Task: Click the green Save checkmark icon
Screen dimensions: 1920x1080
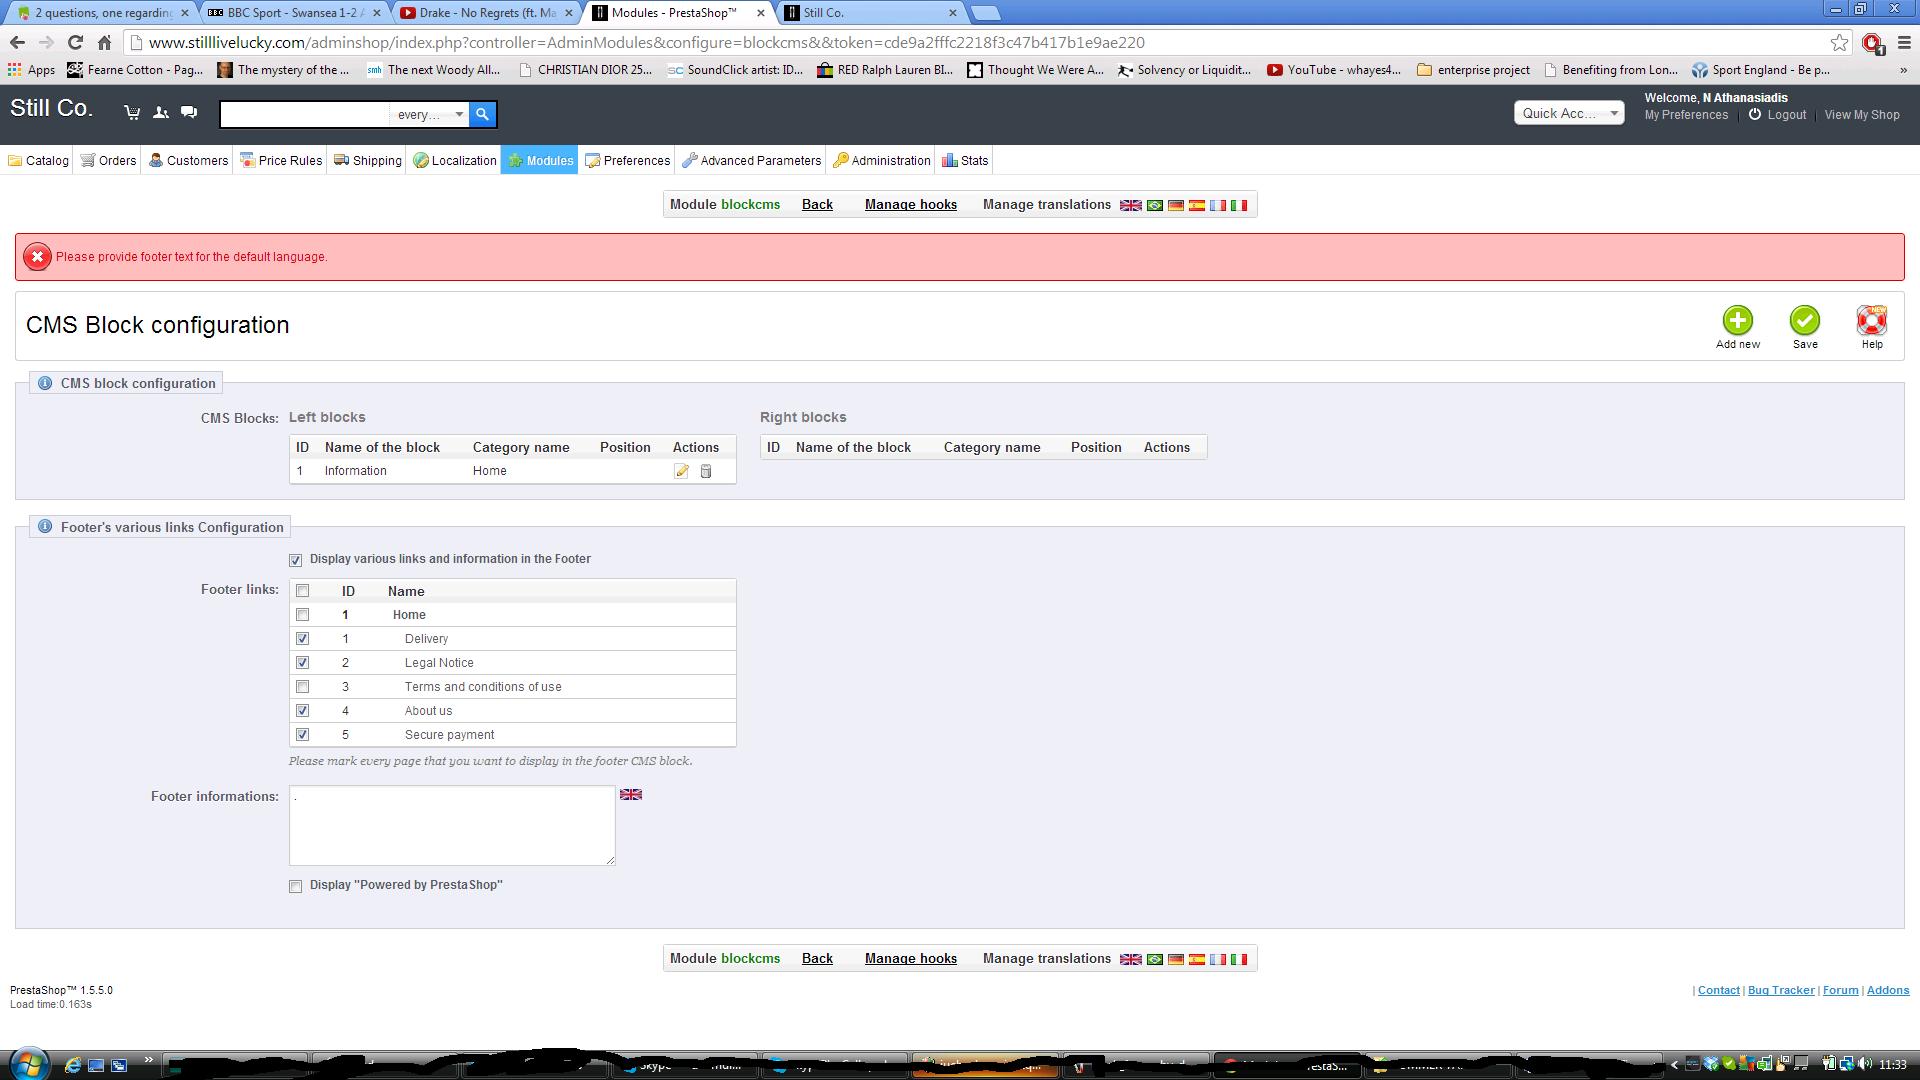Action: click(1804, 321)
